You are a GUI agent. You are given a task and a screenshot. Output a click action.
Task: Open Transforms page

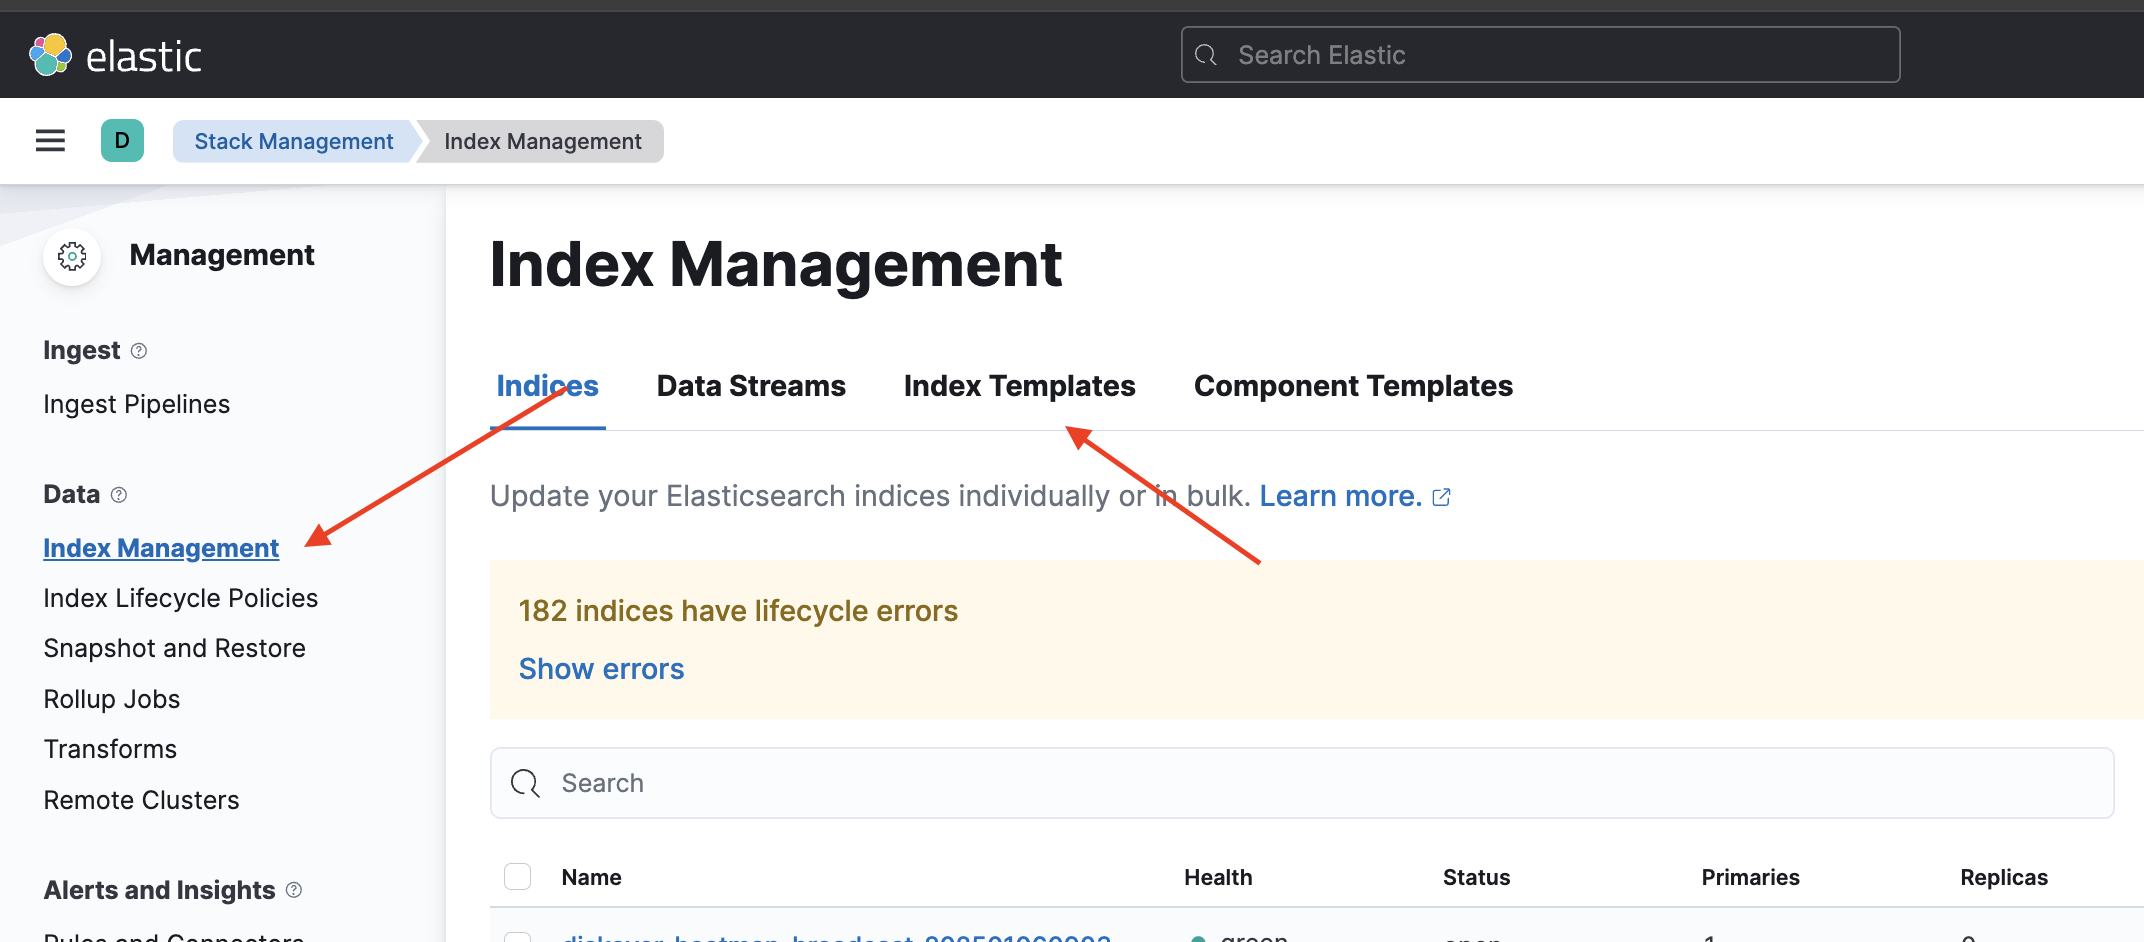click(110, 749)
